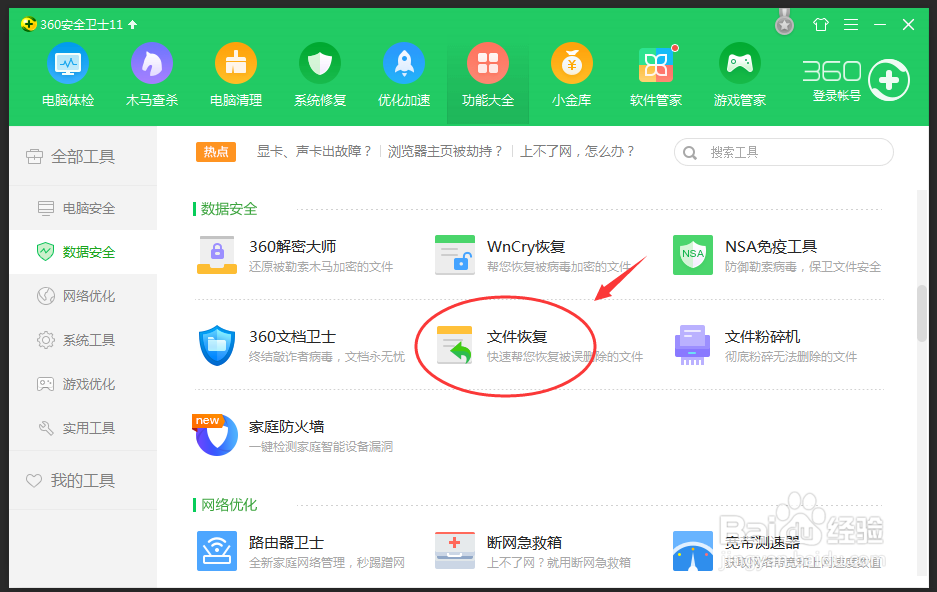Screen dimensions: 937x592
Task: Open the 软件管家 software manager icon
Action: click(x=656, y=63)
